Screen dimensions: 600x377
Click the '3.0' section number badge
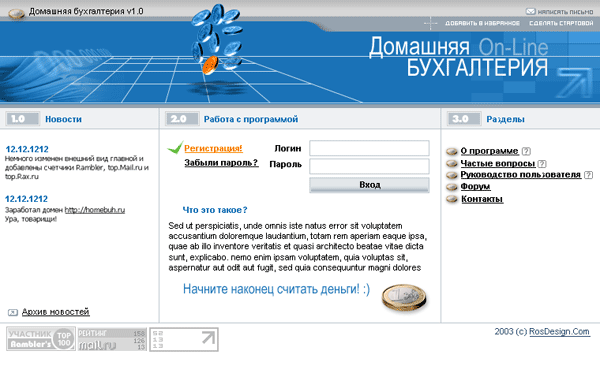464,119
